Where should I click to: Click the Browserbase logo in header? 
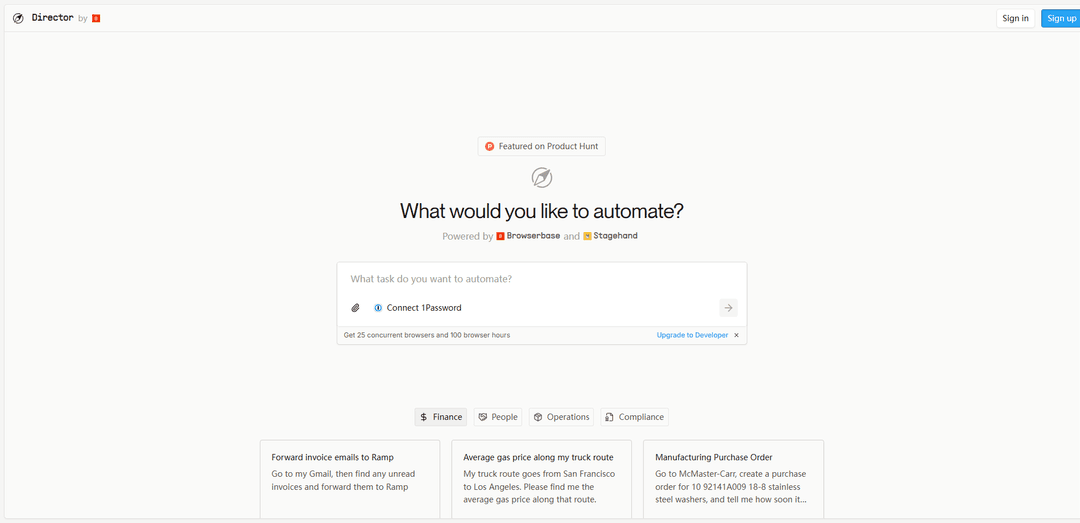coord(96,18)
